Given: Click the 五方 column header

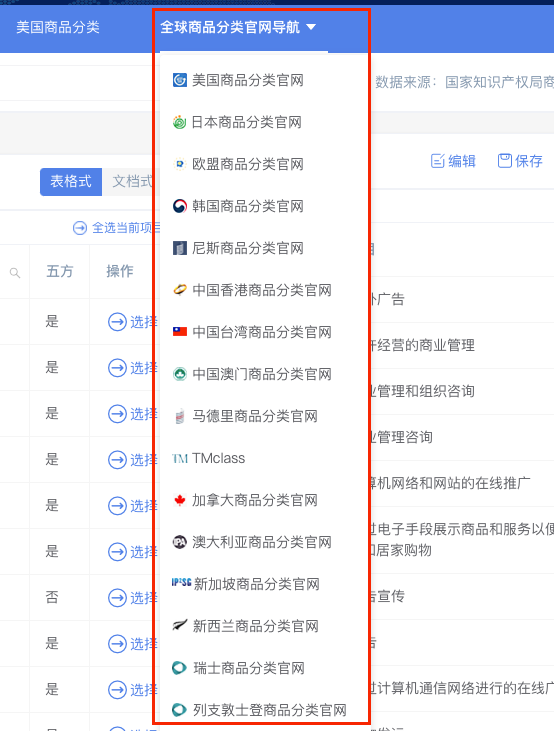Looking at the screenshot, I should (60, 271).
